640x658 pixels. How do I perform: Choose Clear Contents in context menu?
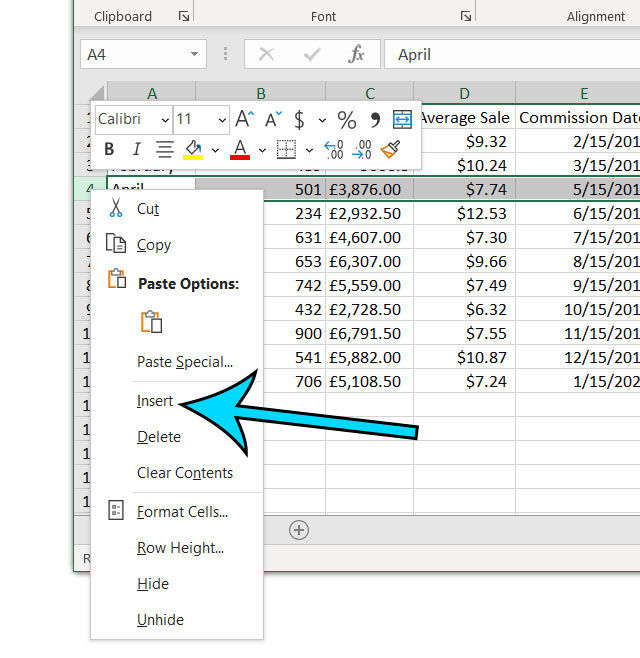tap(177, 473)
